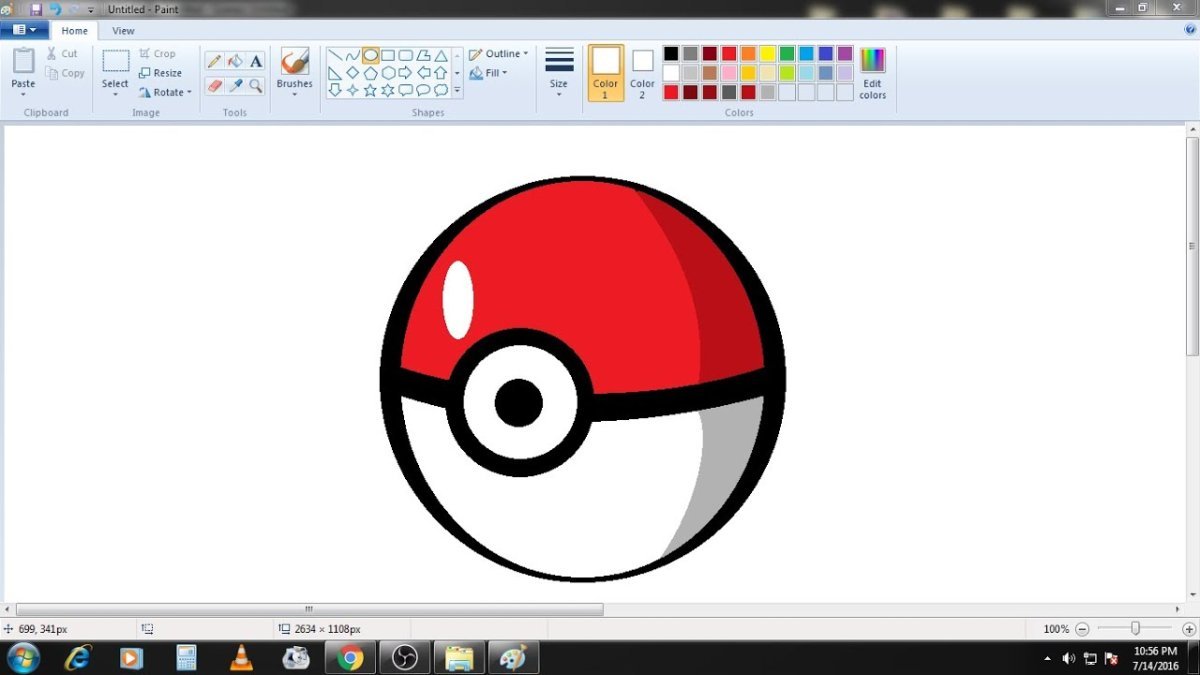Open the Outline dropdown
The height and width of the screenshot is (675, 1200).
(x=499, y=54)
